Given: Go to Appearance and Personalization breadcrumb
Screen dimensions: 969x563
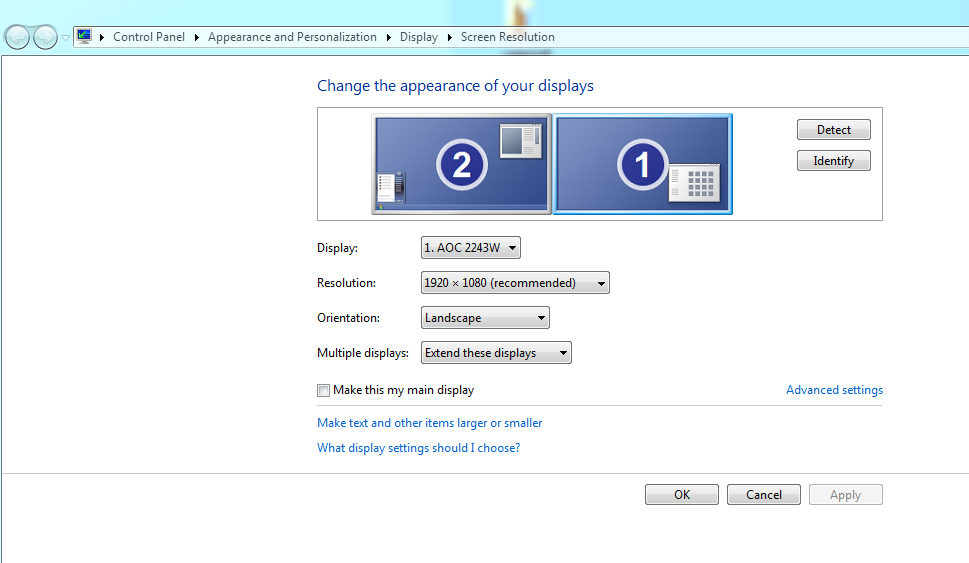Looking at the screenshot, I should 292,37.
